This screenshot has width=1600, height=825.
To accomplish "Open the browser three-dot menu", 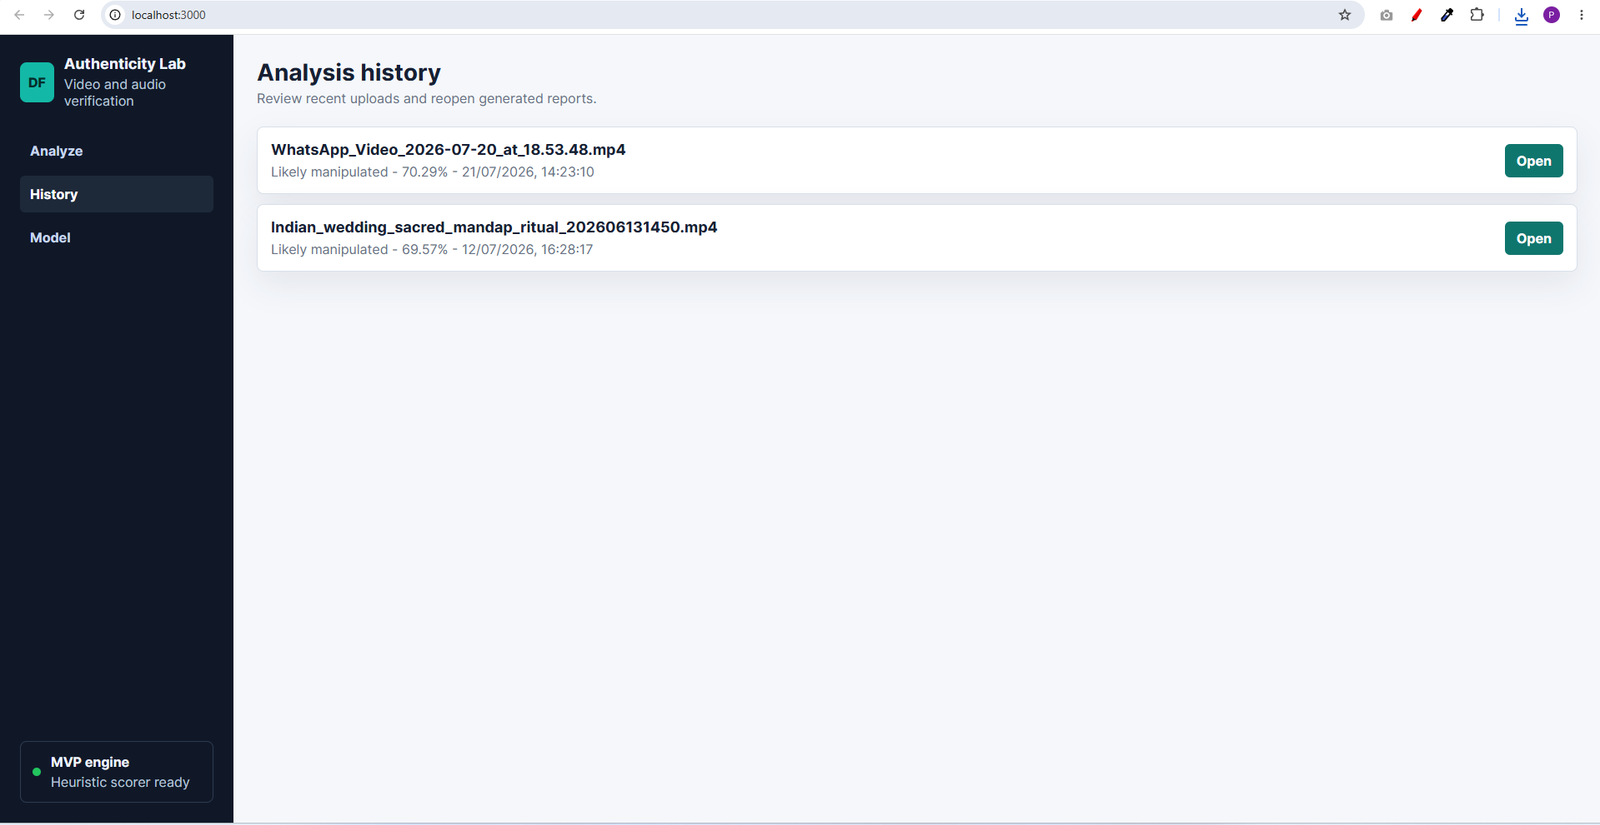I will click(1581, 15).
